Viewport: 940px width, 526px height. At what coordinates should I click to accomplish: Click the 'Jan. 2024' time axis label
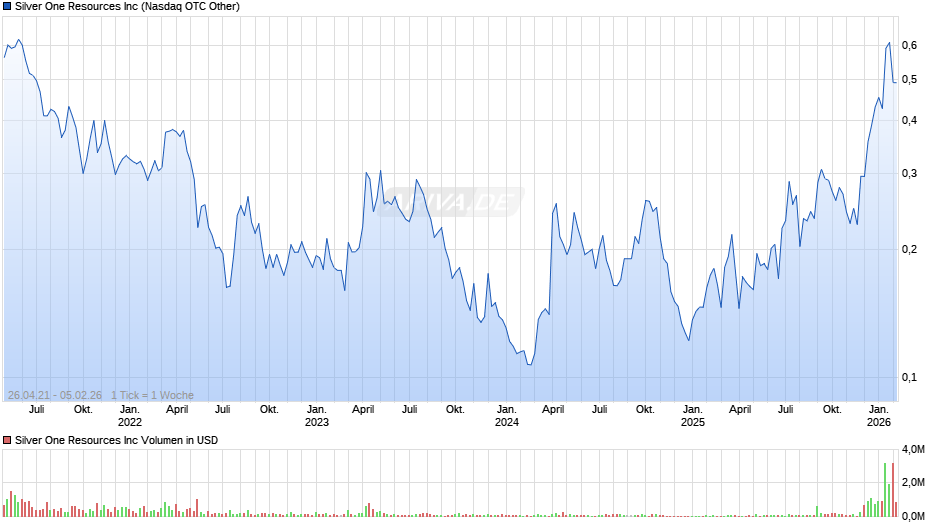(507, 416)
